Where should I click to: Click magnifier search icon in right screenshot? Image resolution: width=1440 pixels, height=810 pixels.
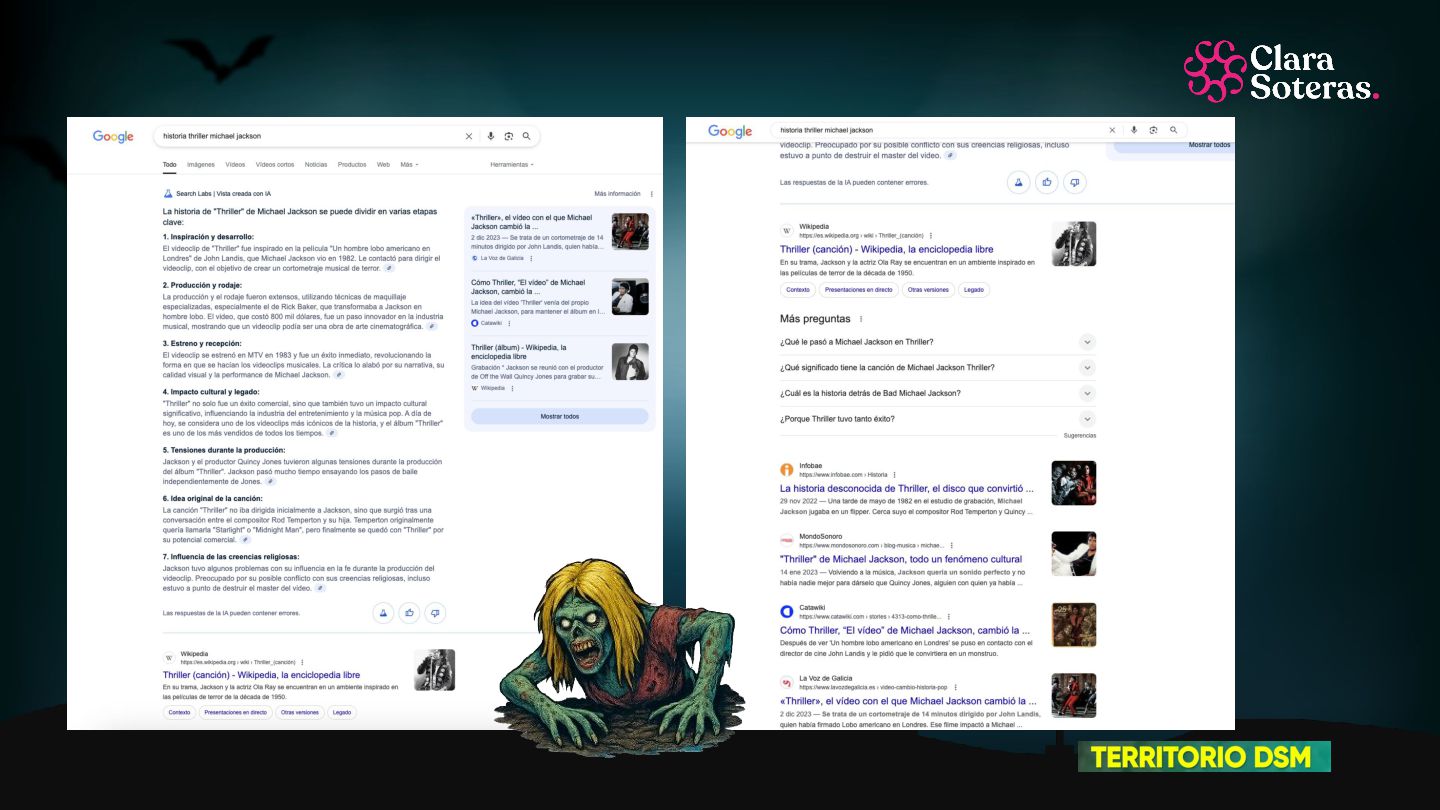pos(1173,130)
